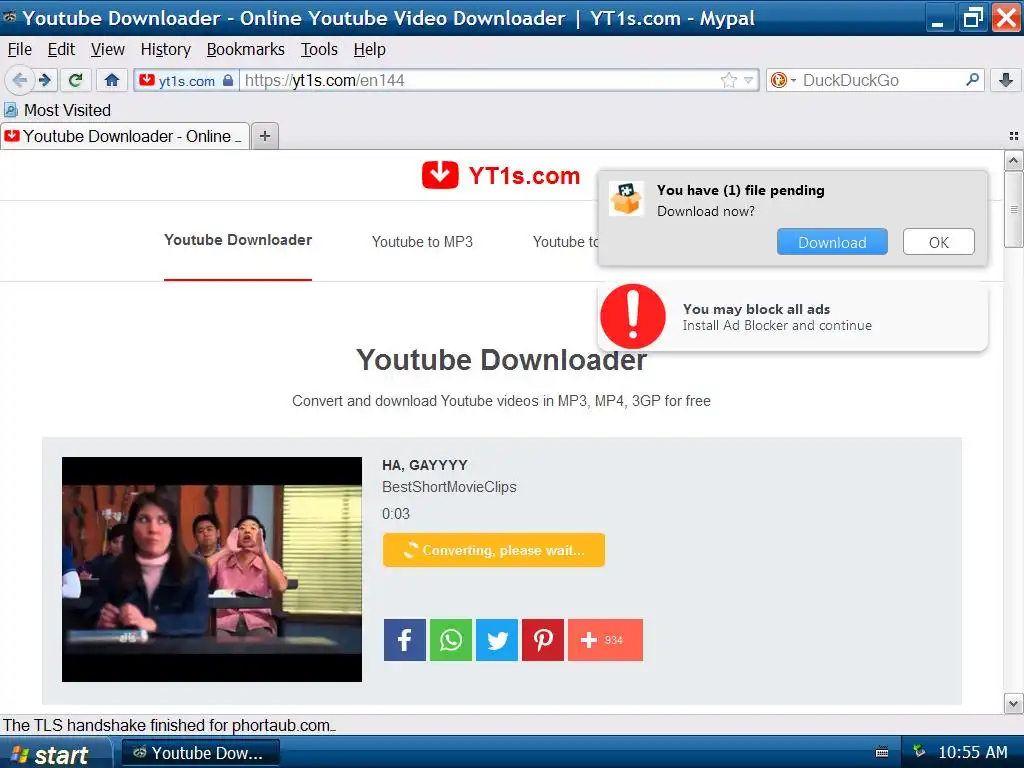Click the URL address field
Image resolution: width=1024 pixels, height=768 pixels.
coord(480,80)
